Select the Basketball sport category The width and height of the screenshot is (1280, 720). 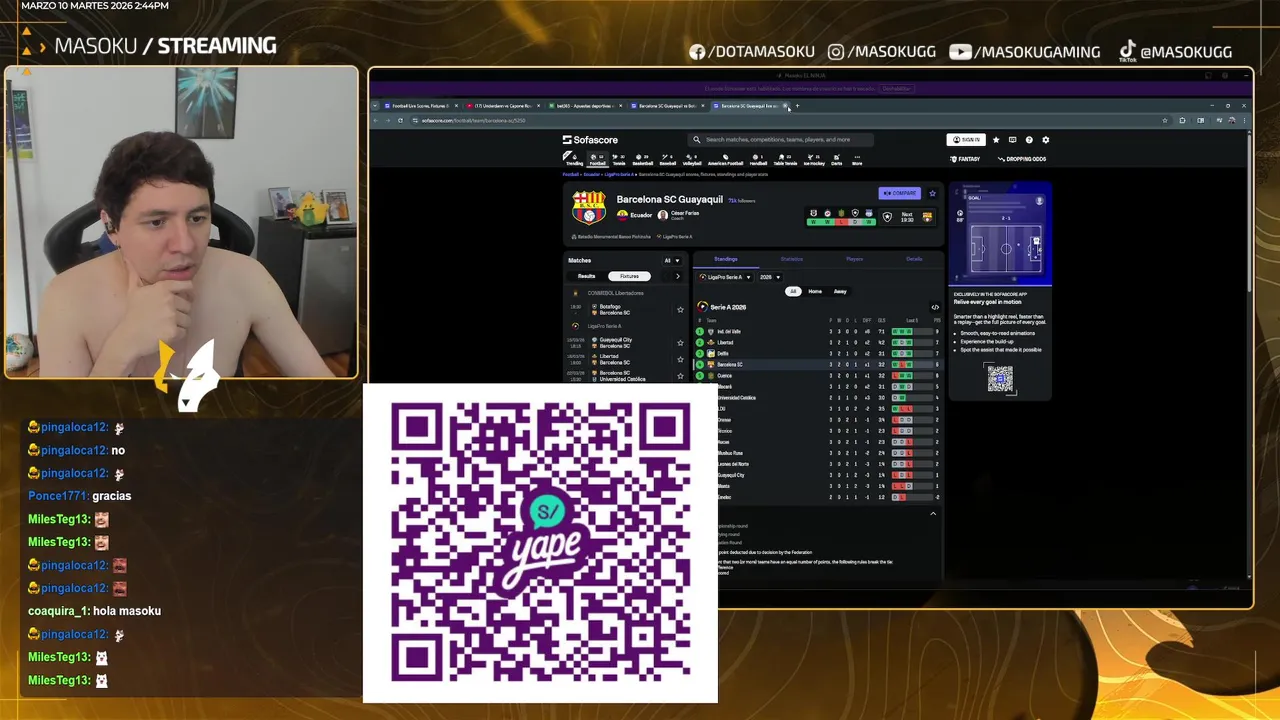click(x=642, y=159)
